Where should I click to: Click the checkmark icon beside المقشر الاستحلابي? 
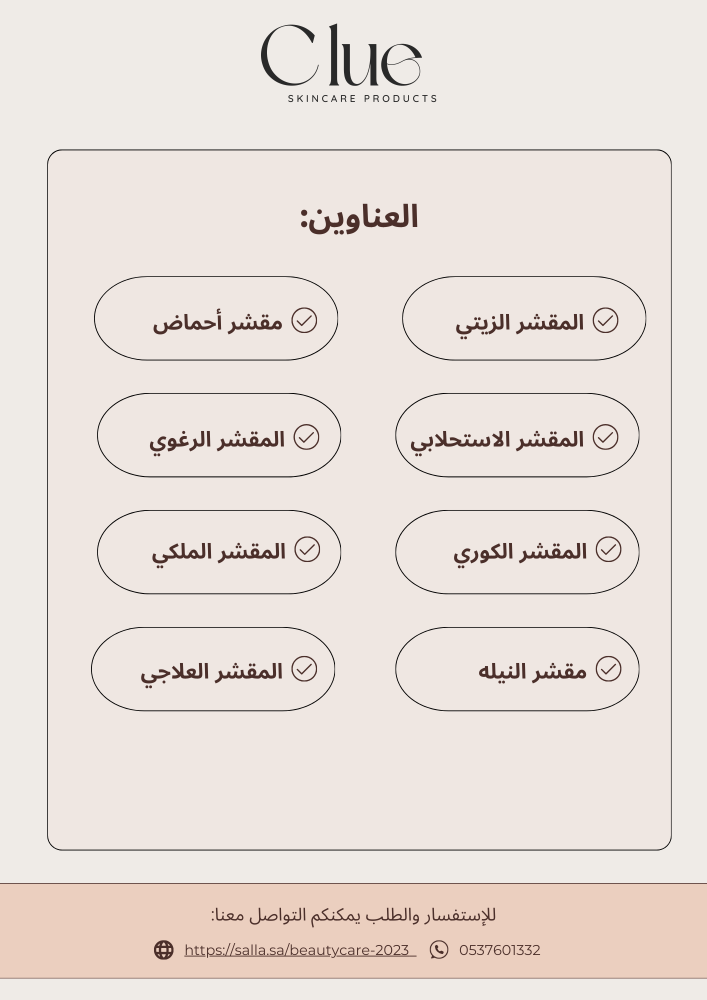(605, 437)
